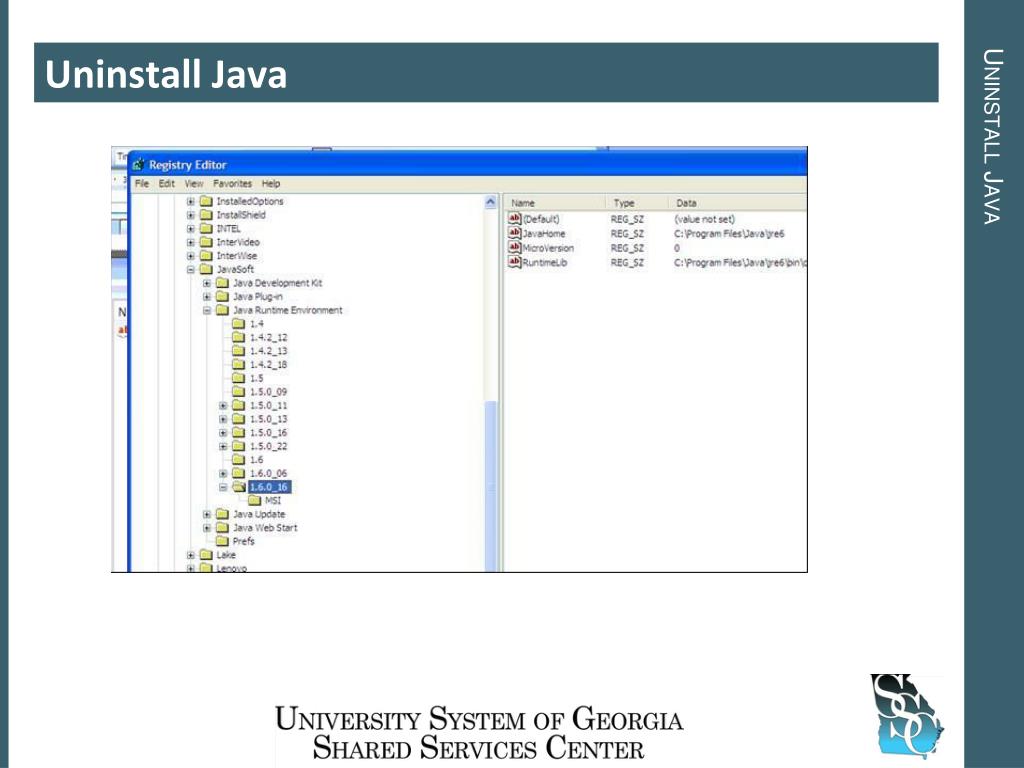Click the 1.6 key folder icon

[239, 460]
